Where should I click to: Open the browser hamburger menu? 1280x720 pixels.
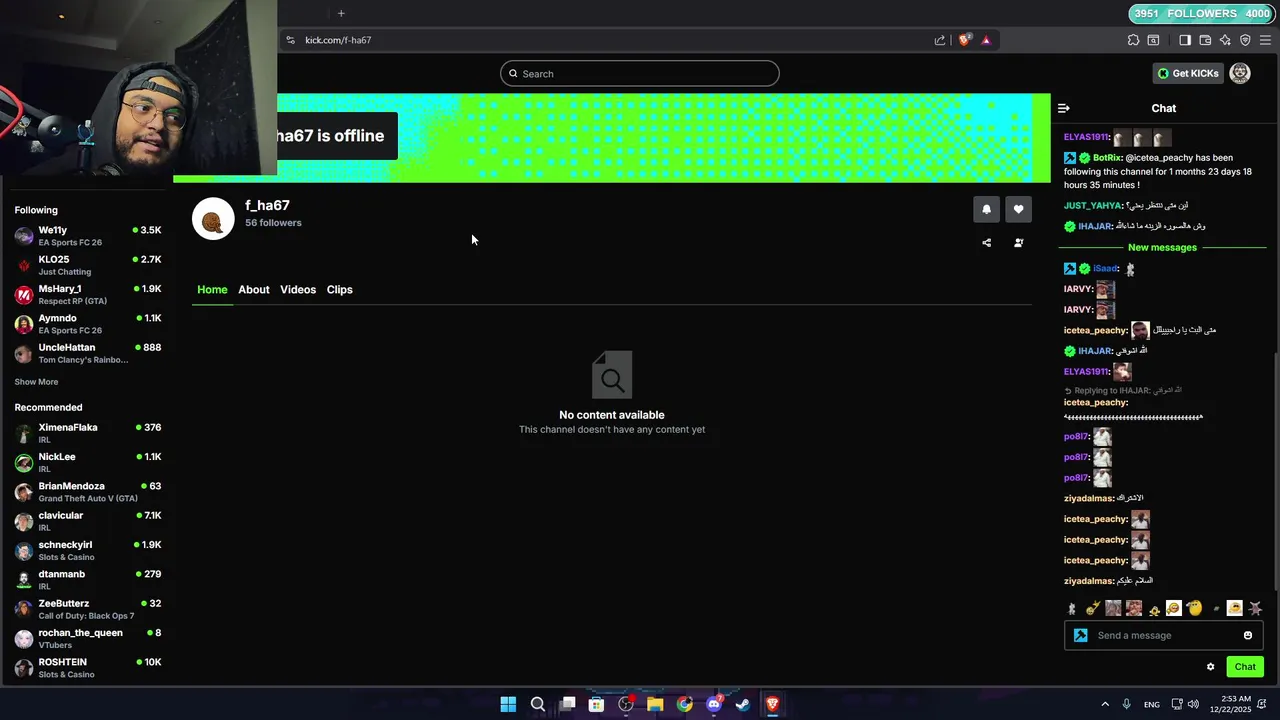[1265, 40]
